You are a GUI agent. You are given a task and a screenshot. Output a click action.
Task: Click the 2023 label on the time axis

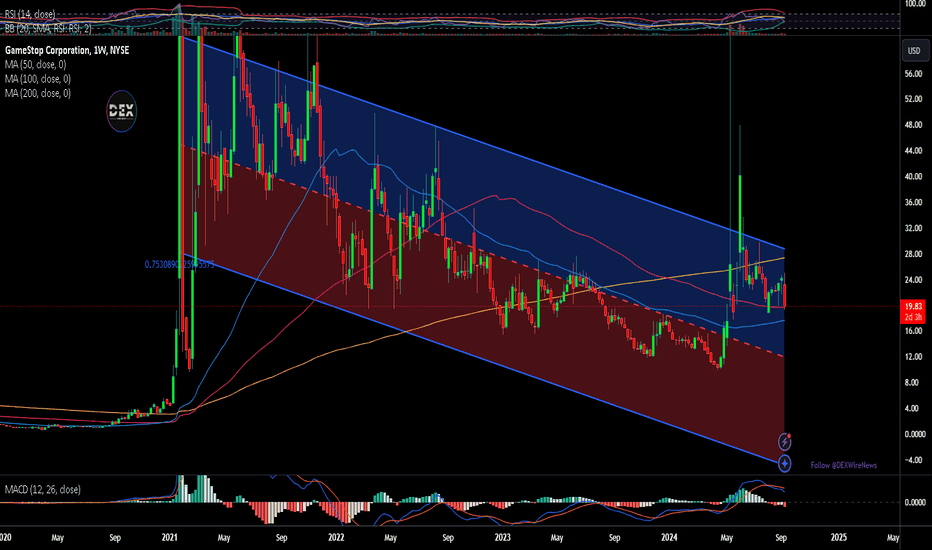(502, 538)
